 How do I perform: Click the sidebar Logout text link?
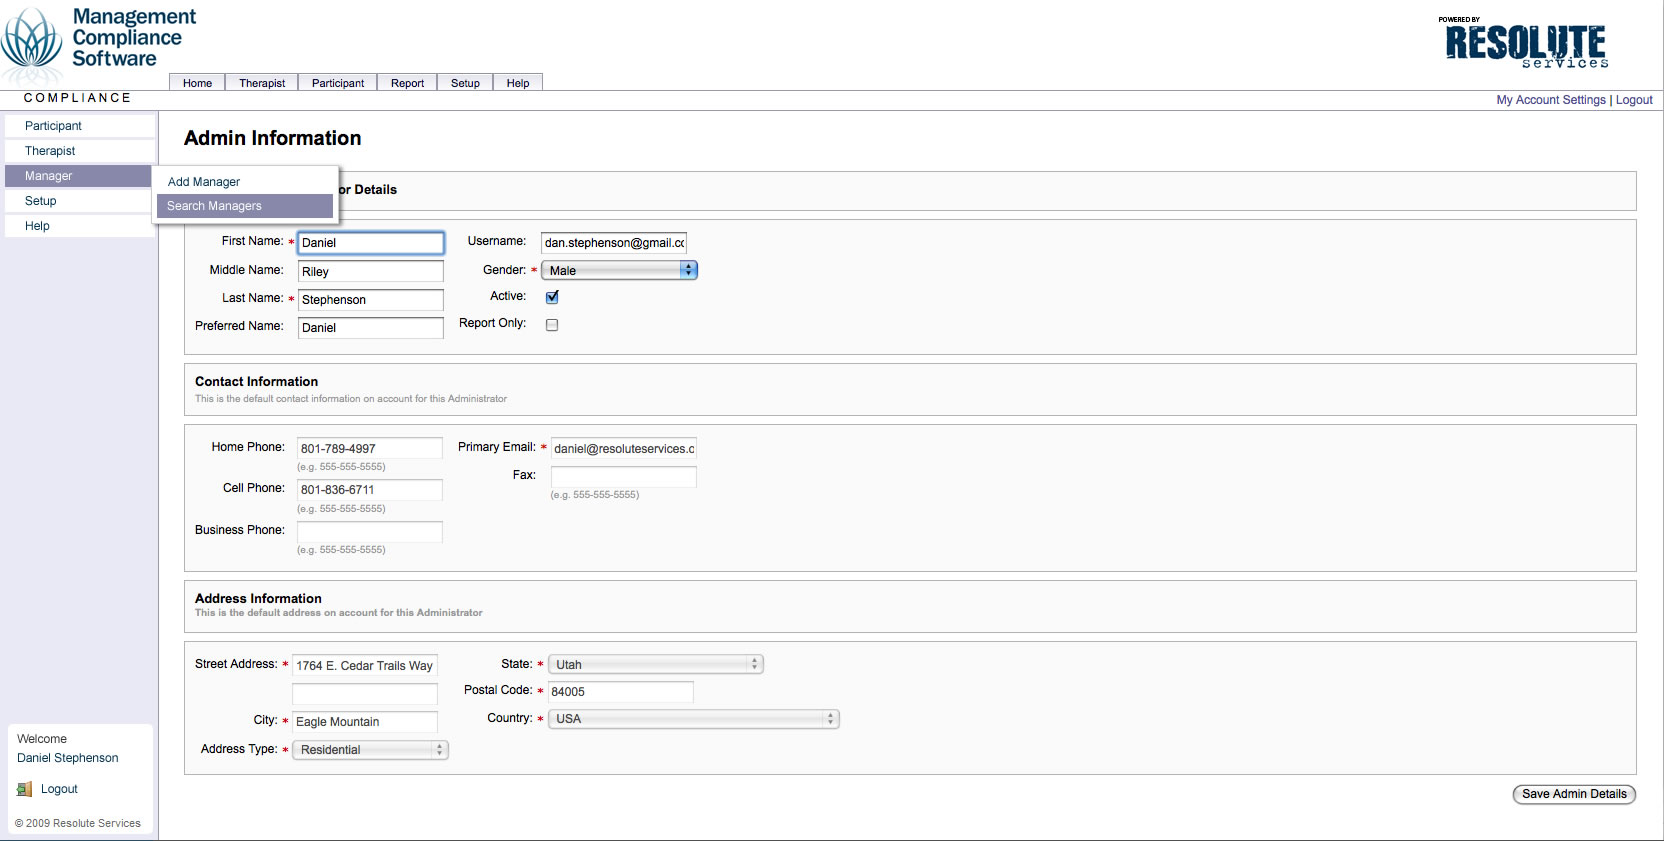click(59, 789)
